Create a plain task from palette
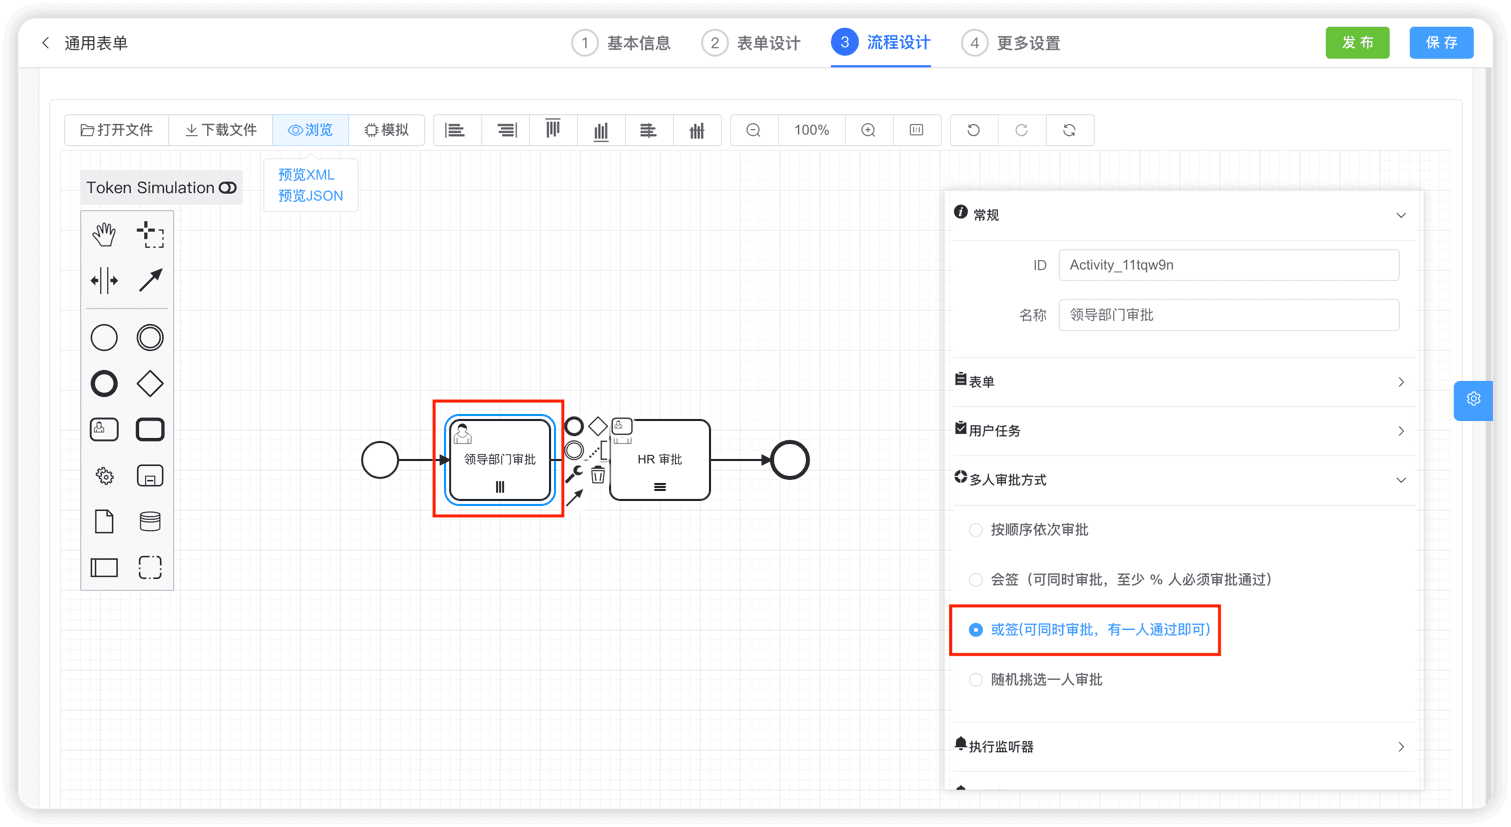 150,430
